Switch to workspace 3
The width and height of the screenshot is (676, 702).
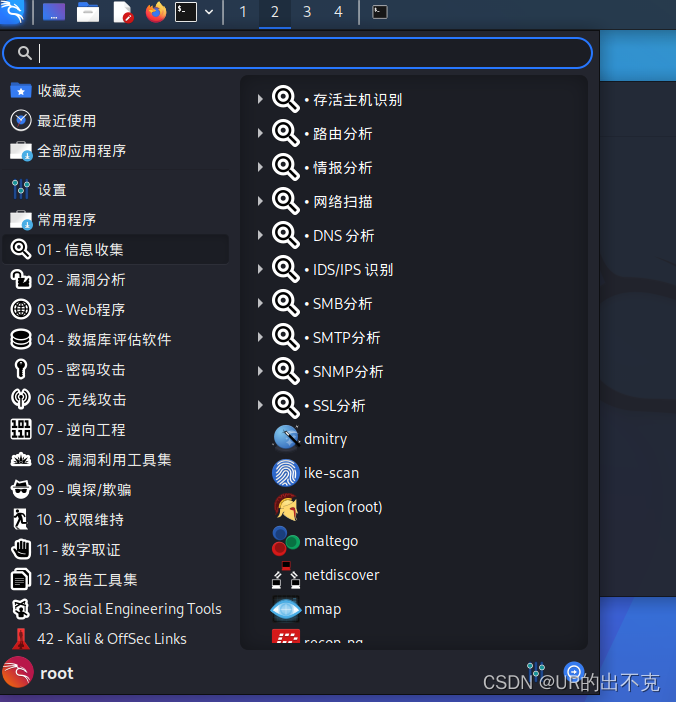307,12
